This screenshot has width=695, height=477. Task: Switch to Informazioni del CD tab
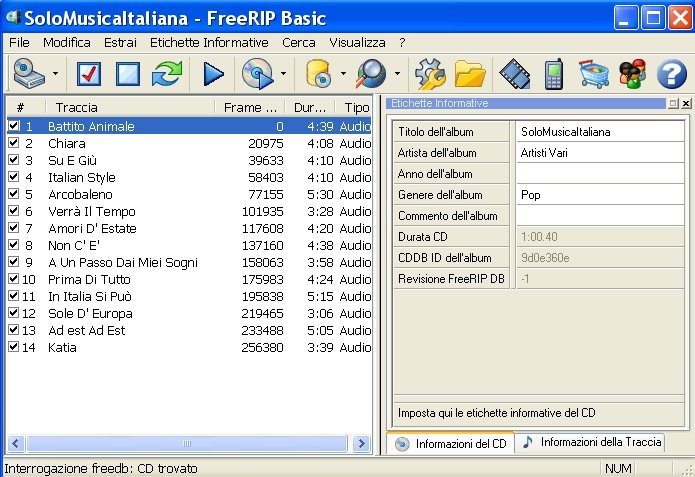[x=451, y=443]
